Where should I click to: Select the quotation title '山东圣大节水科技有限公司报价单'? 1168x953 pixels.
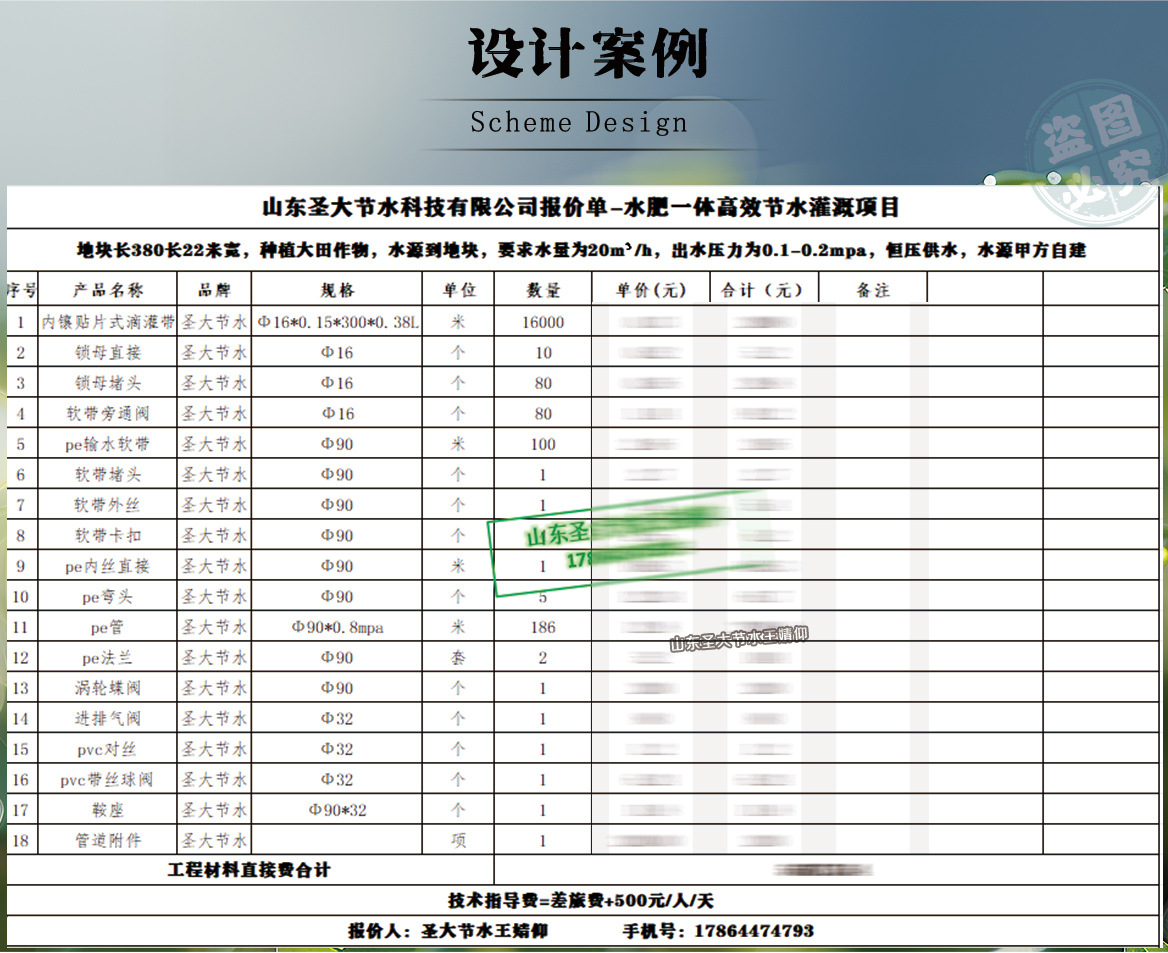pyautogui.click(x=435, y=206)
